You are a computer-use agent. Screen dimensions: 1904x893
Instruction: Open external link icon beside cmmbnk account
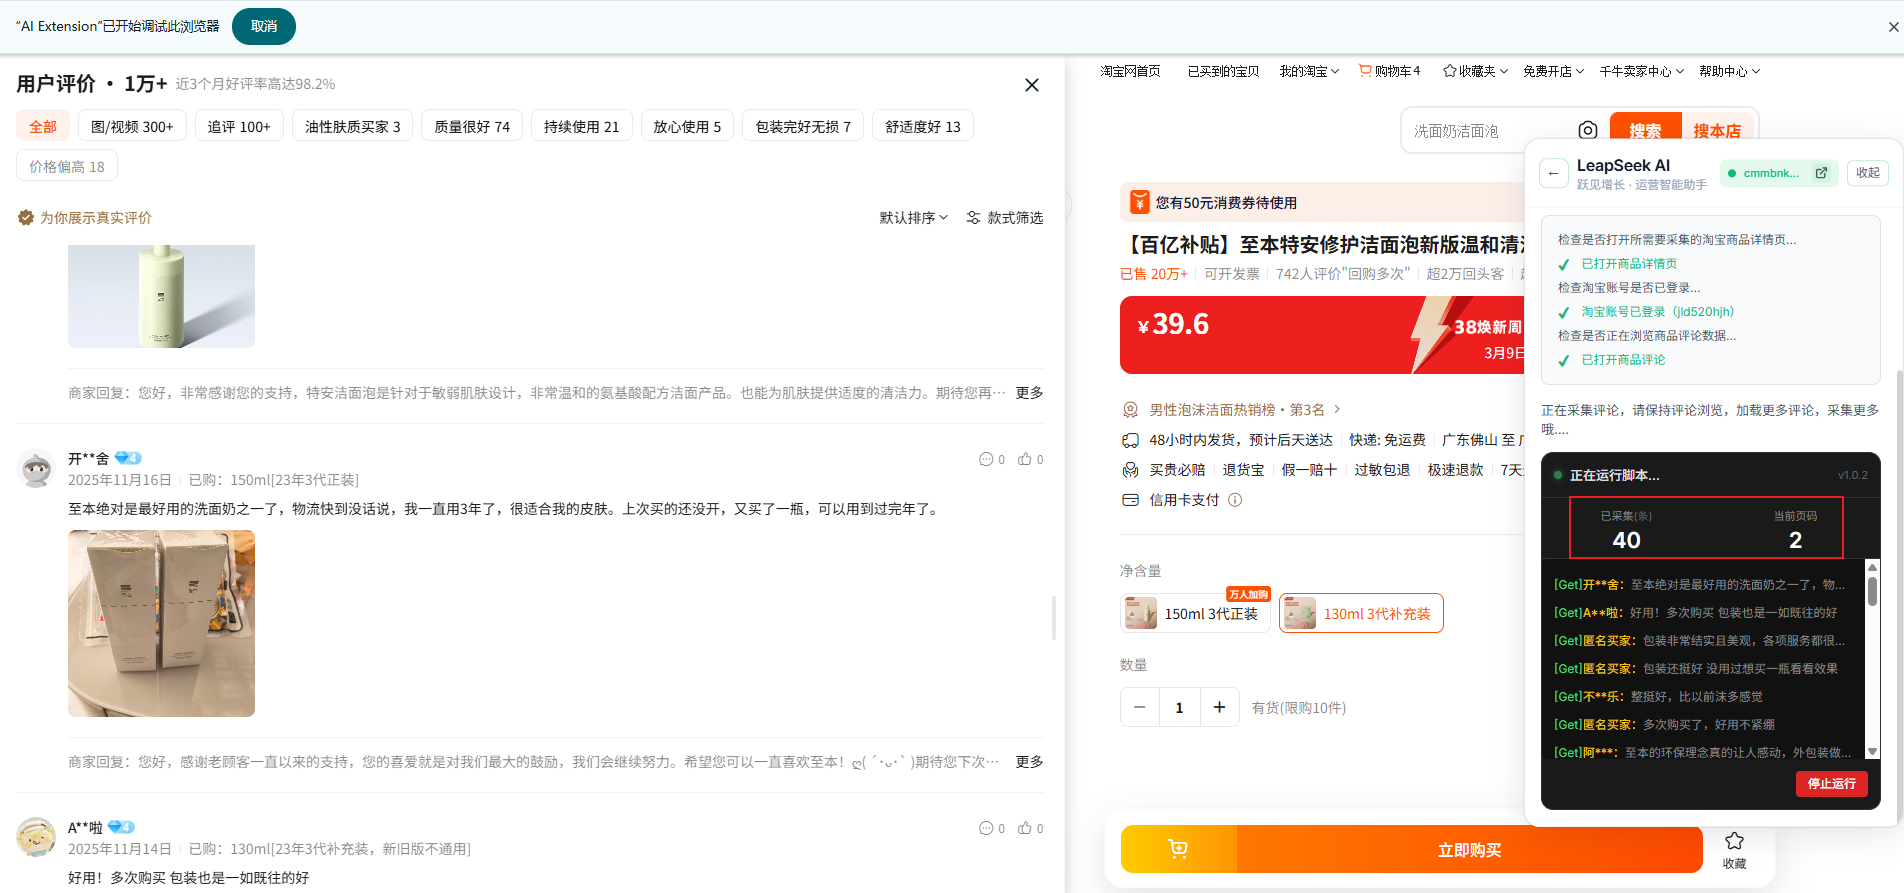tap(1821, 173)
